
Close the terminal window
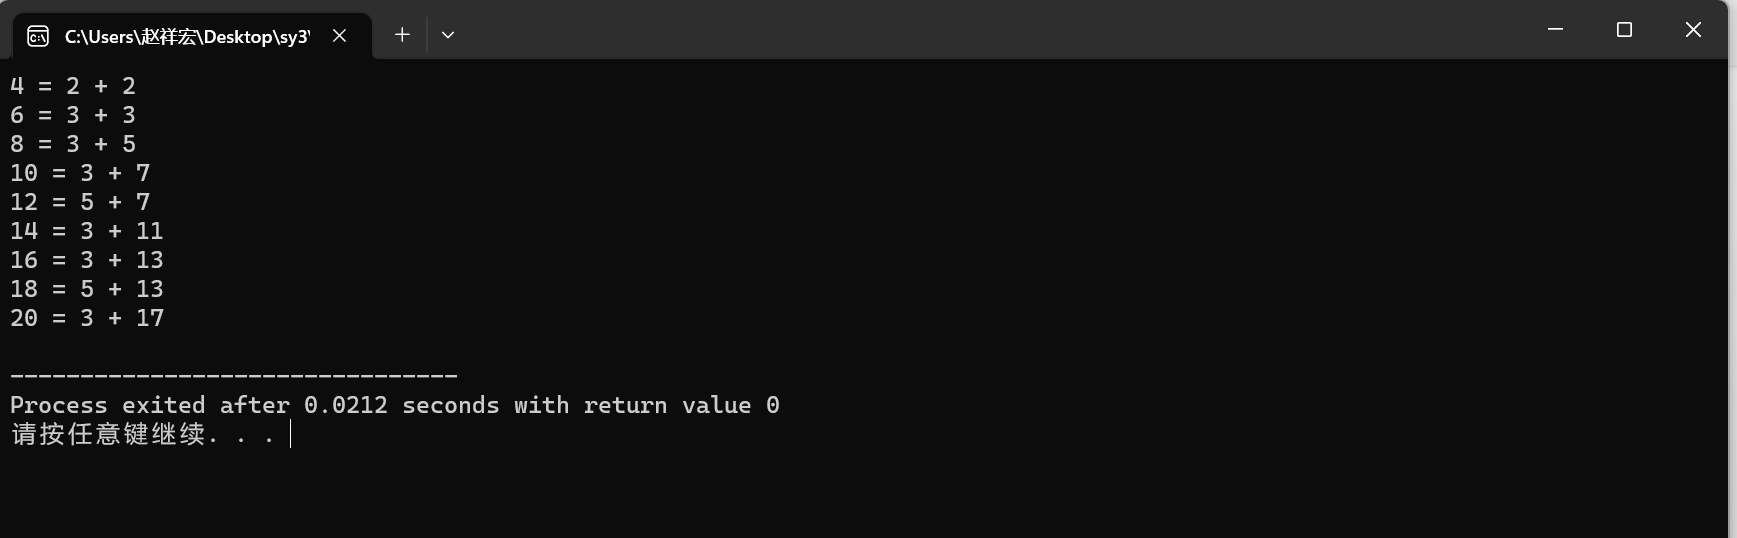1693,30
